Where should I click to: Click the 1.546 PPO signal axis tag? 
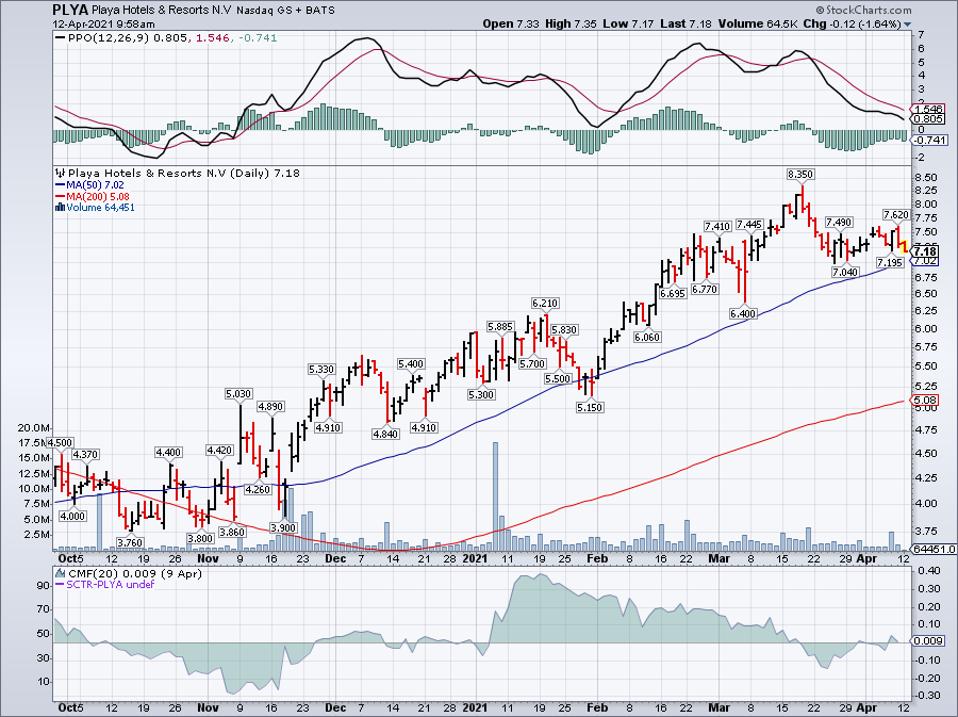[927, 109]
